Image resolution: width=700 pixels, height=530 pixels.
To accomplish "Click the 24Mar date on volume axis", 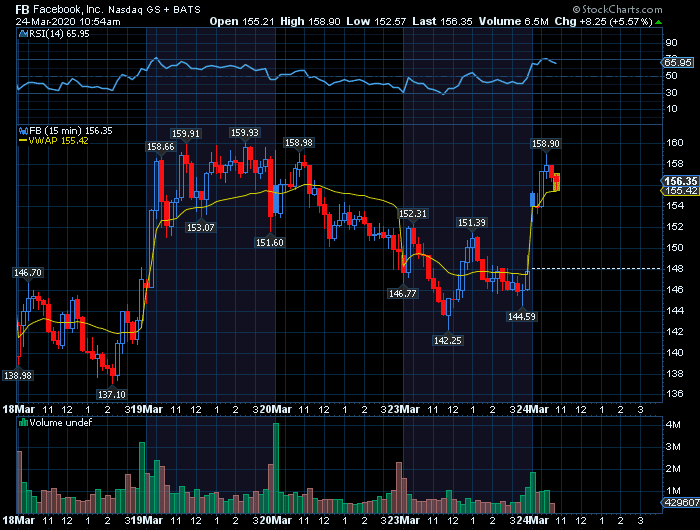I will tap(532, 520).
